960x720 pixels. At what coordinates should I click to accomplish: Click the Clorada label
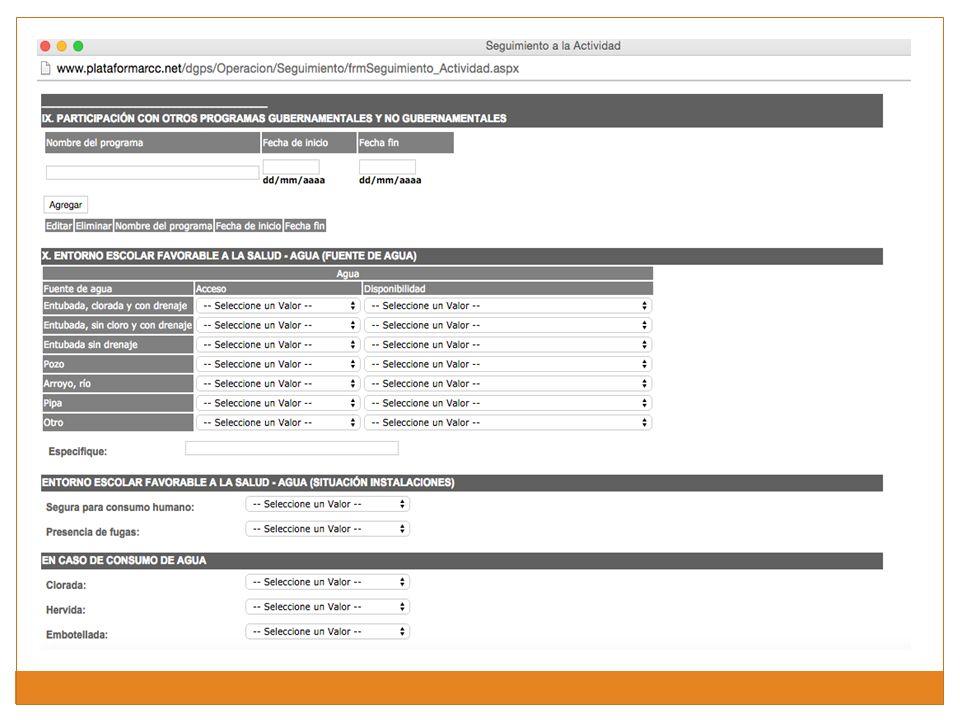point(66,586)
